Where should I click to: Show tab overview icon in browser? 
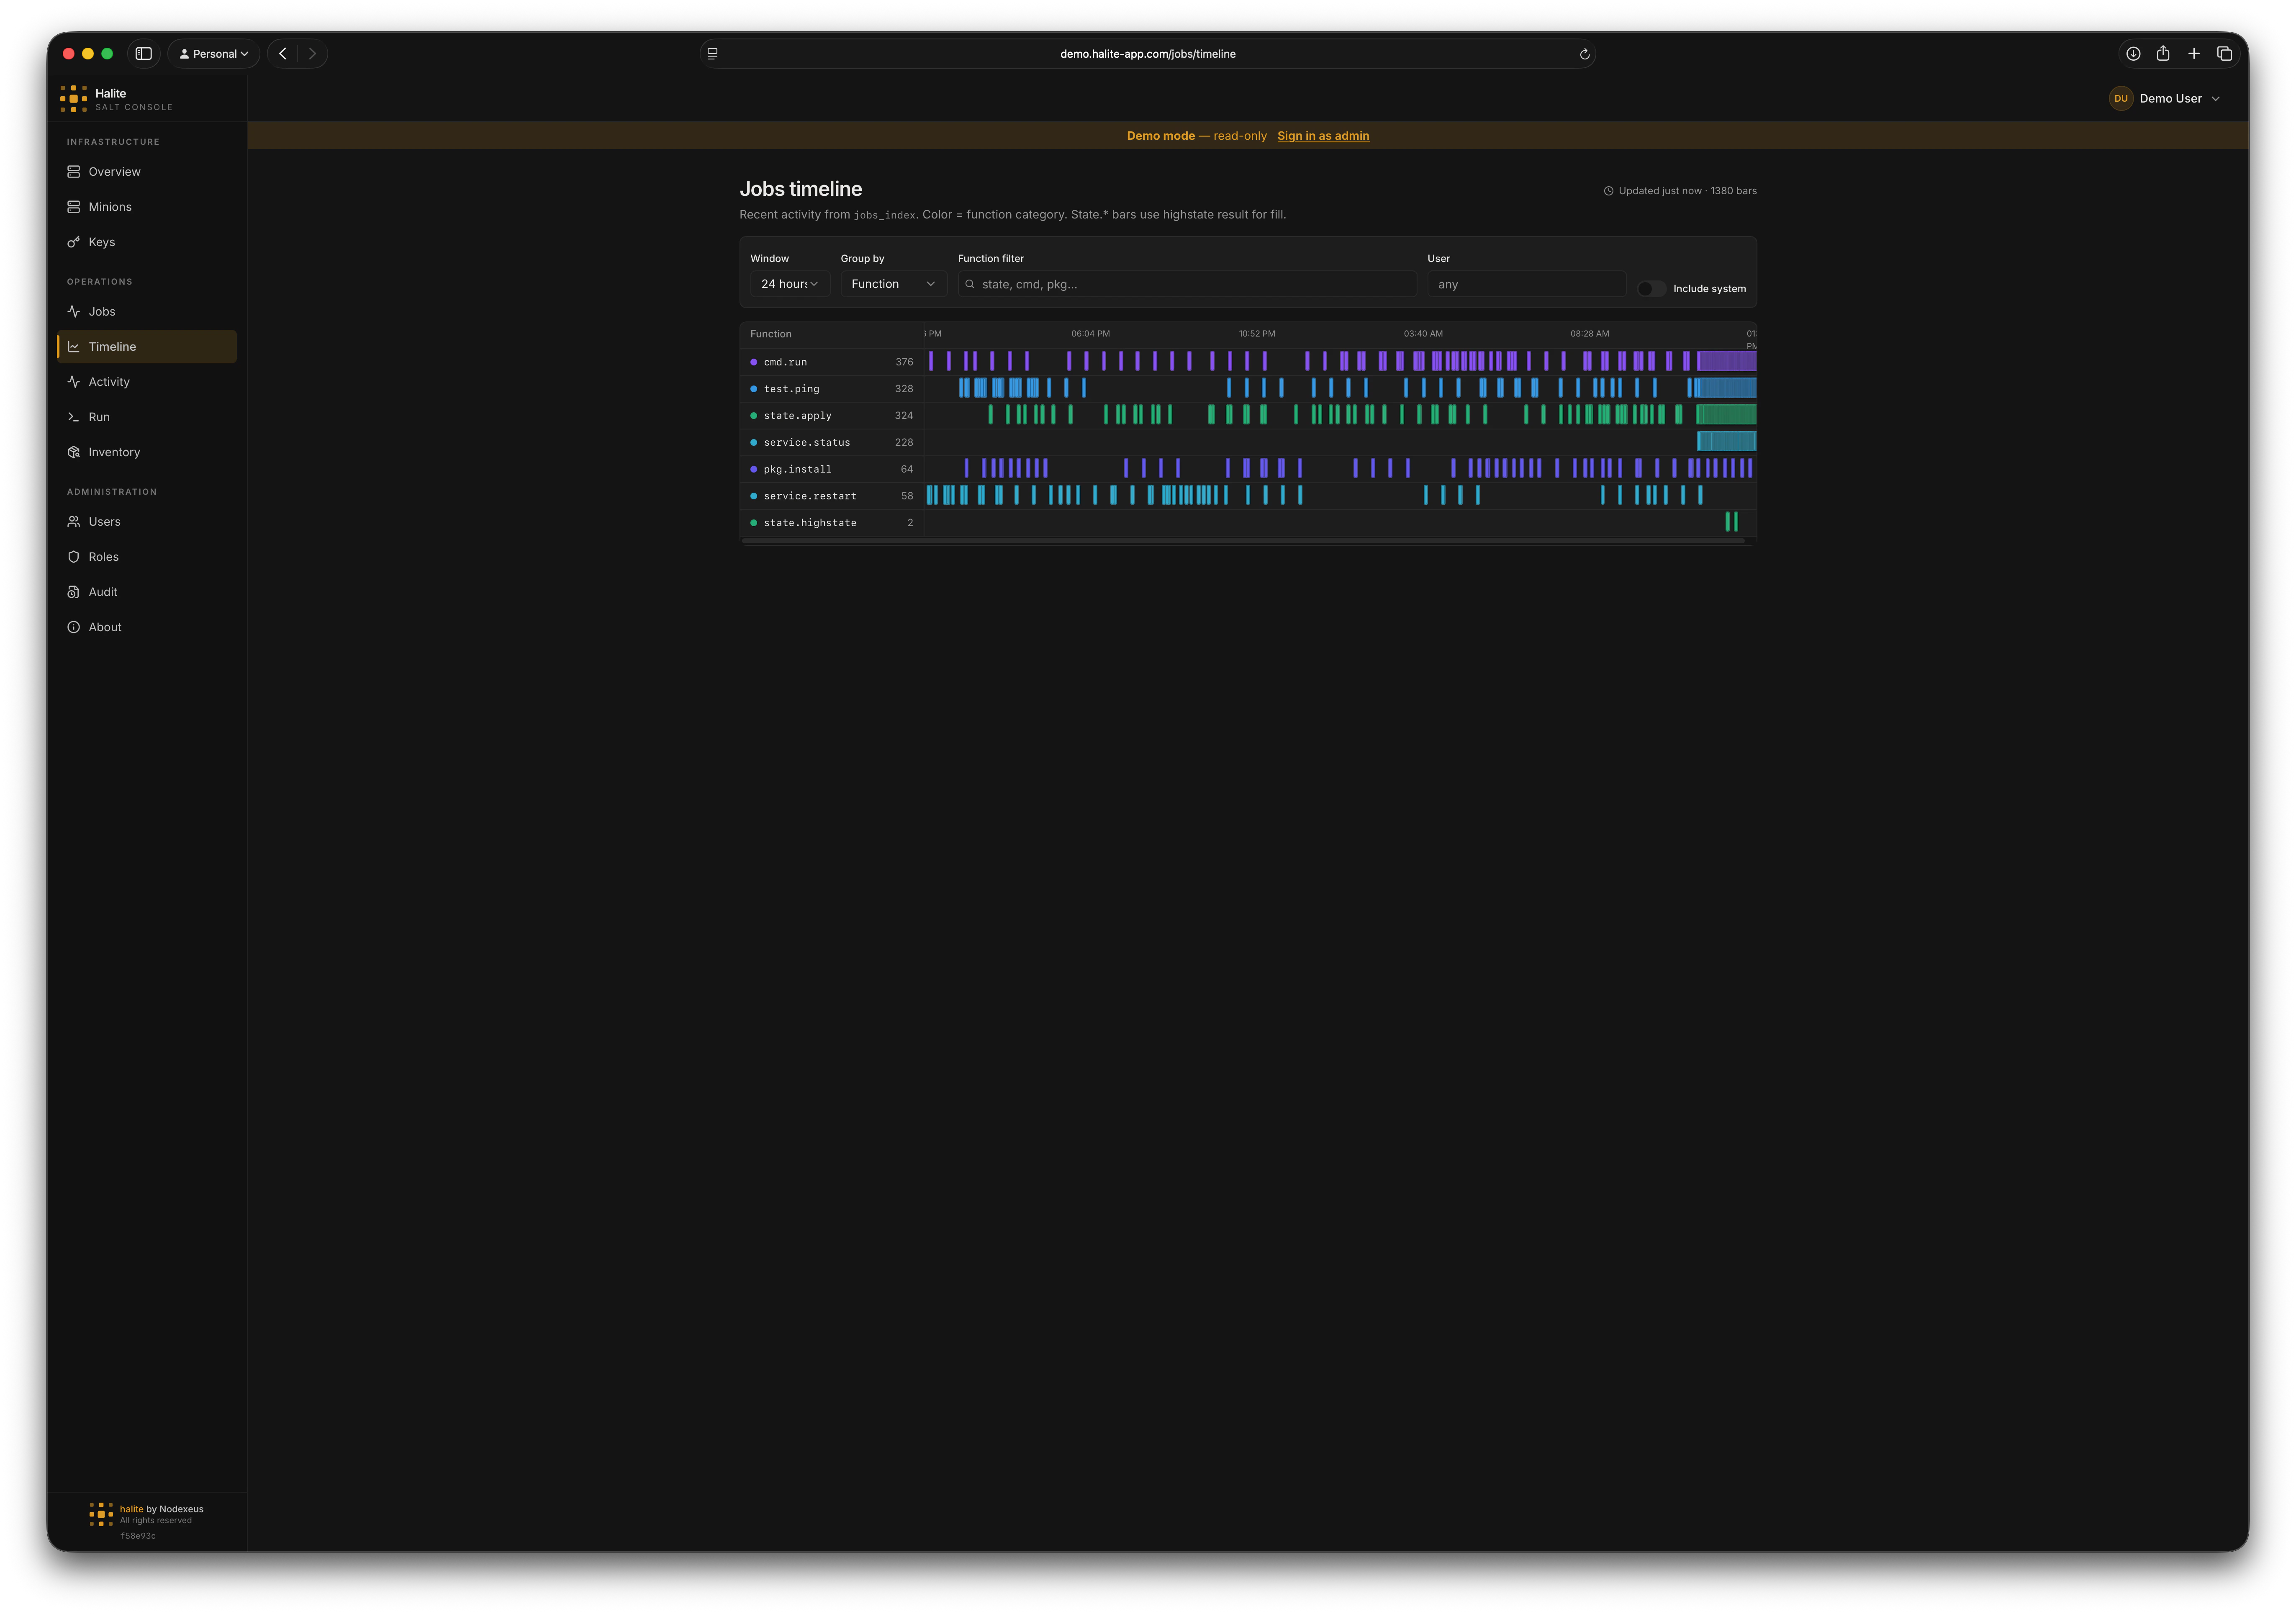pos(2225,54)
